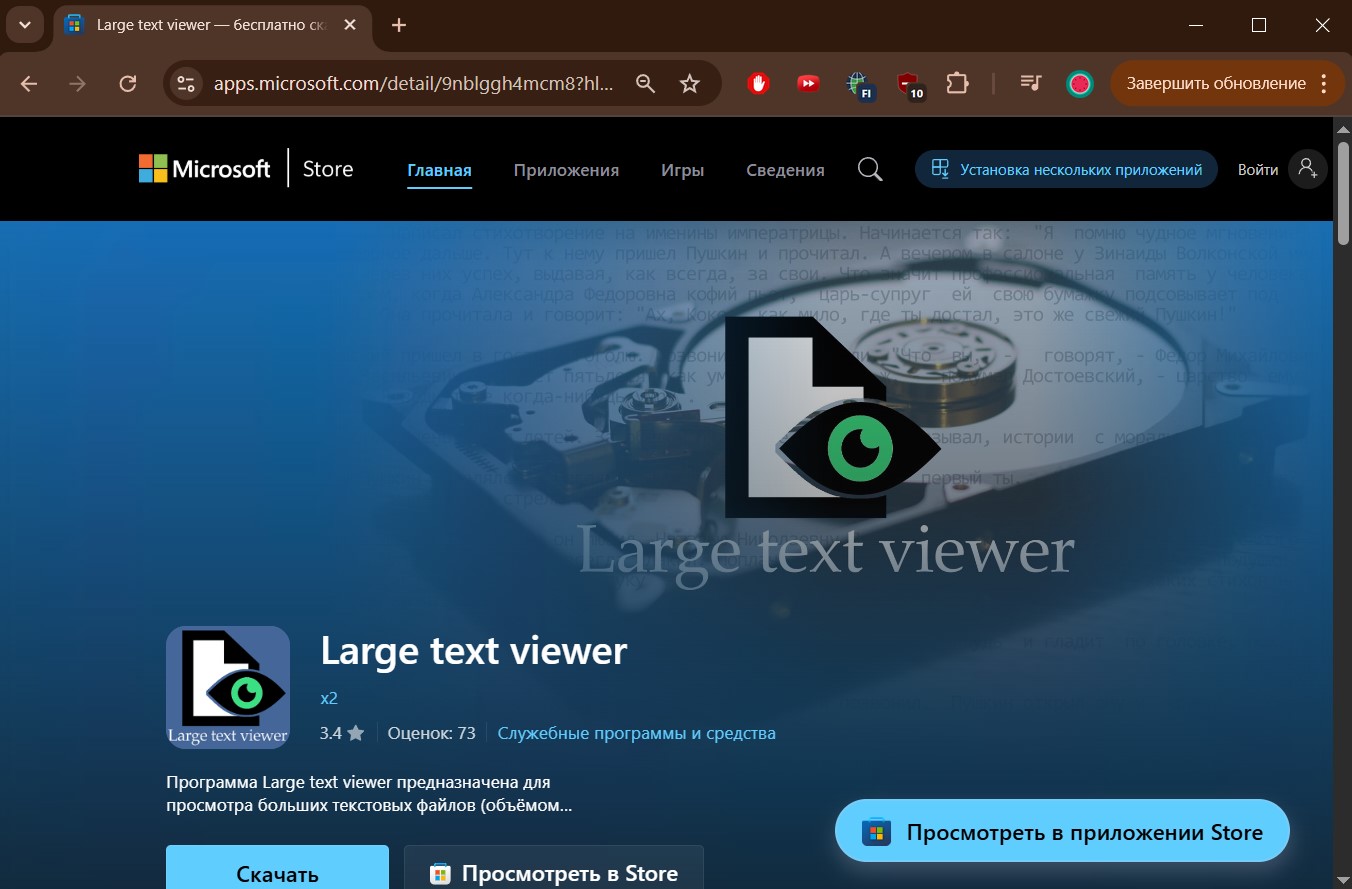Click the Store link beside Microsoft logo
Image resolution: width=1352 pixels, height=889 pixels.
click(x=328, y=169)
